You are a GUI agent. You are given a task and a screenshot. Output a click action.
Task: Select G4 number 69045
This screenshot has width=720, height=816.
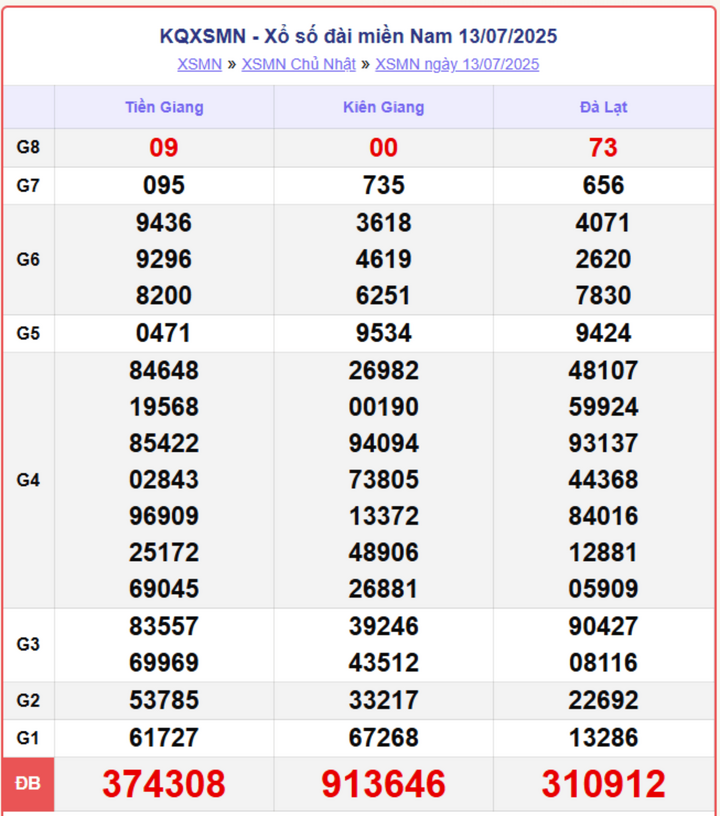[x=164, y=589]
